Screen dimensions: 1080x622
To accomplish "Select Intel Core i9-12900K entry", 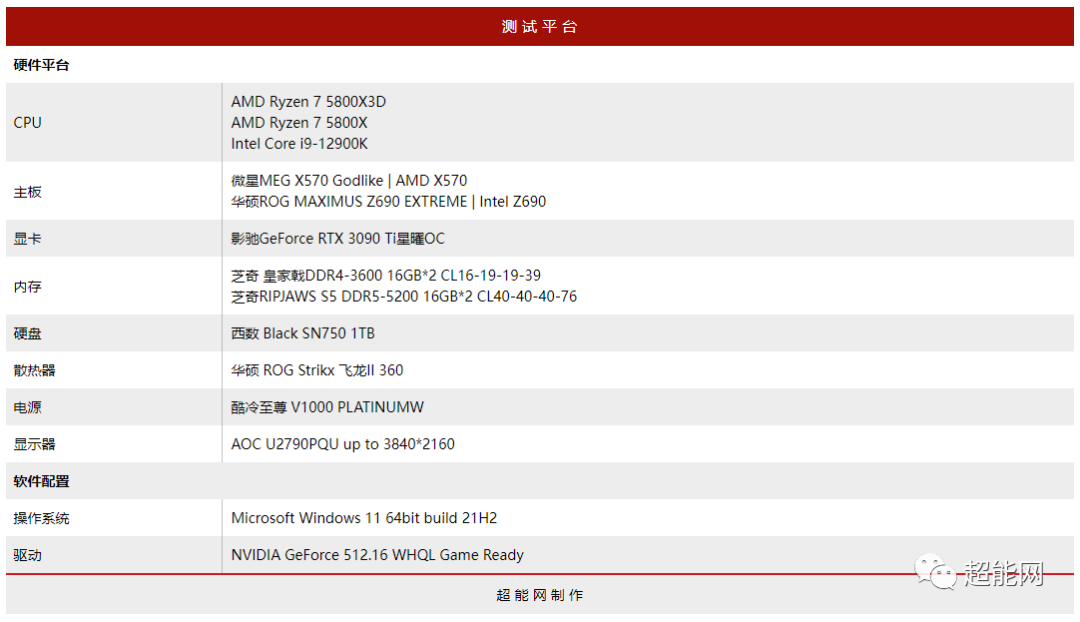I will point(299,144).
